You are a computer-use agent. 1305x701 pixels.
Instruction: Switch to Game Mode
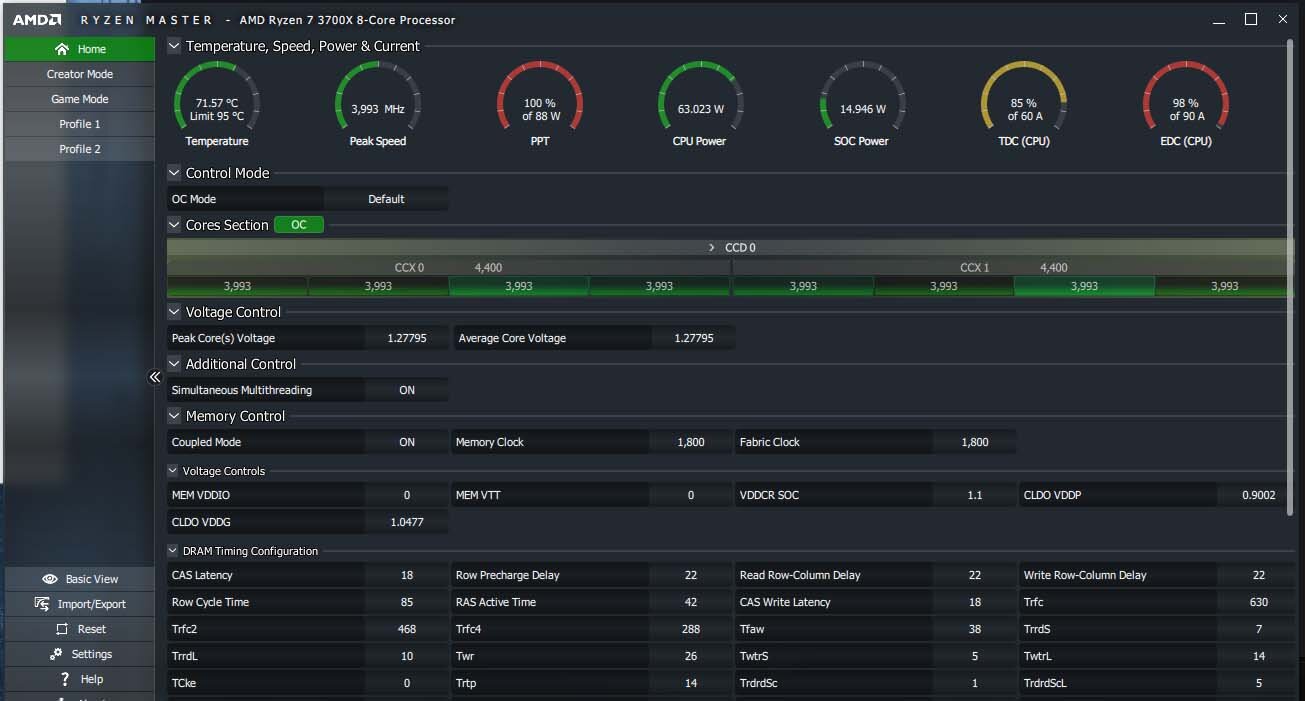tap(79, 99)
